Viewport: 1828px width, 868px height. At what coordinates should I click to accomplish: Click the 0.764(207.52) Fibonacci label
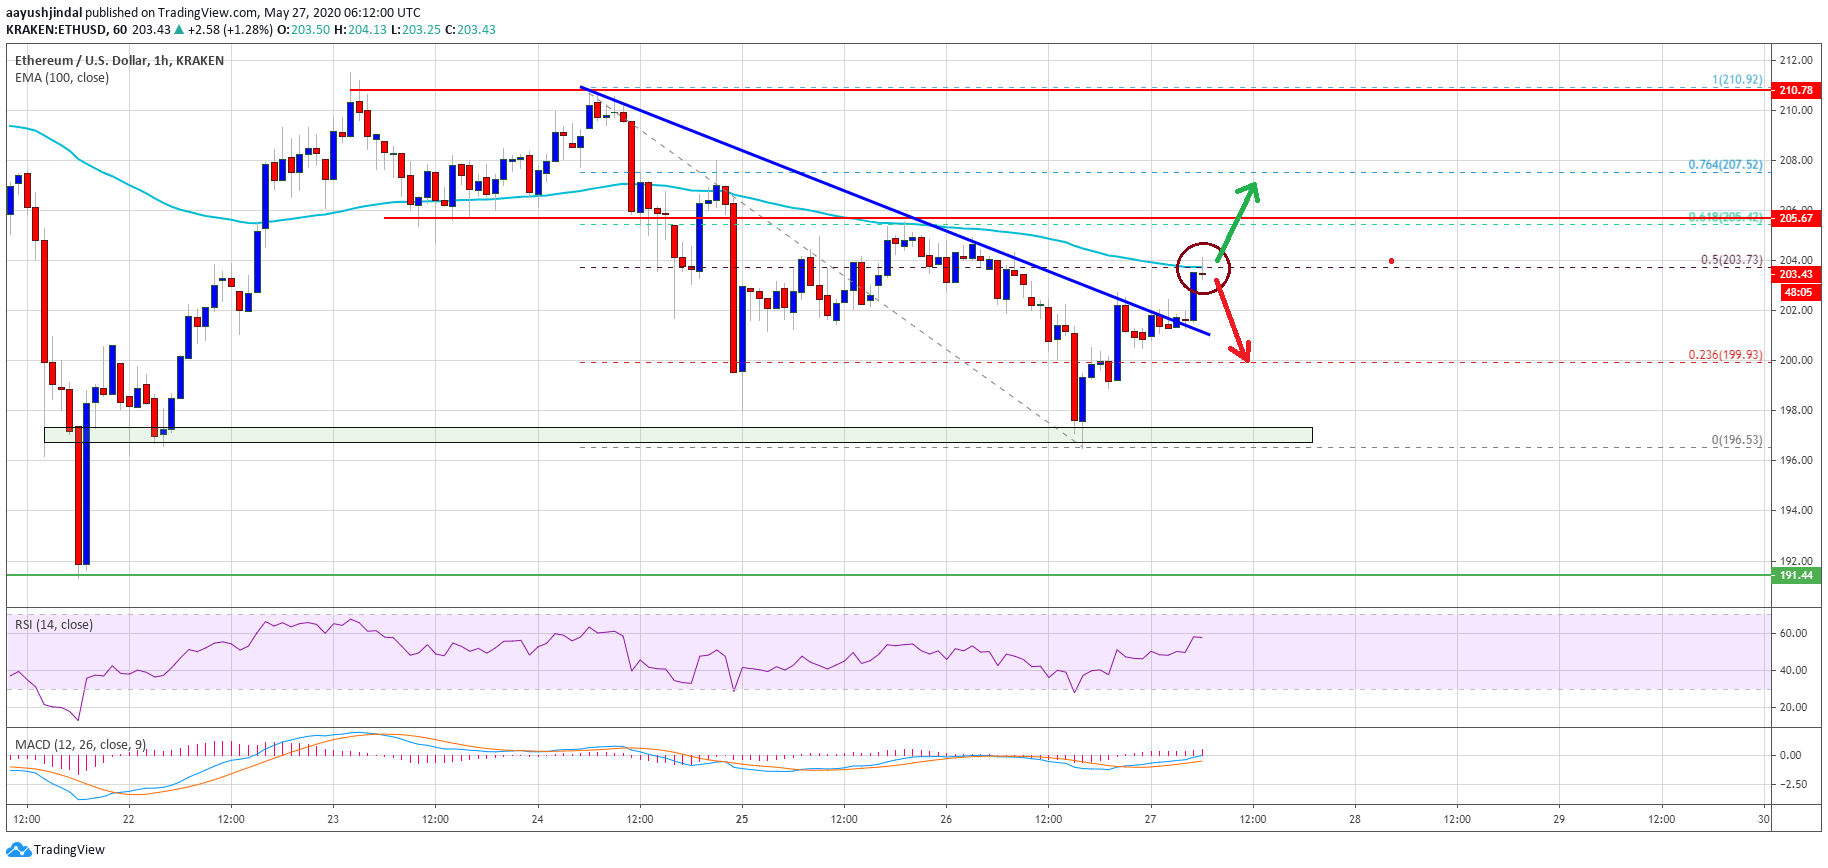tap(1725, 165)
